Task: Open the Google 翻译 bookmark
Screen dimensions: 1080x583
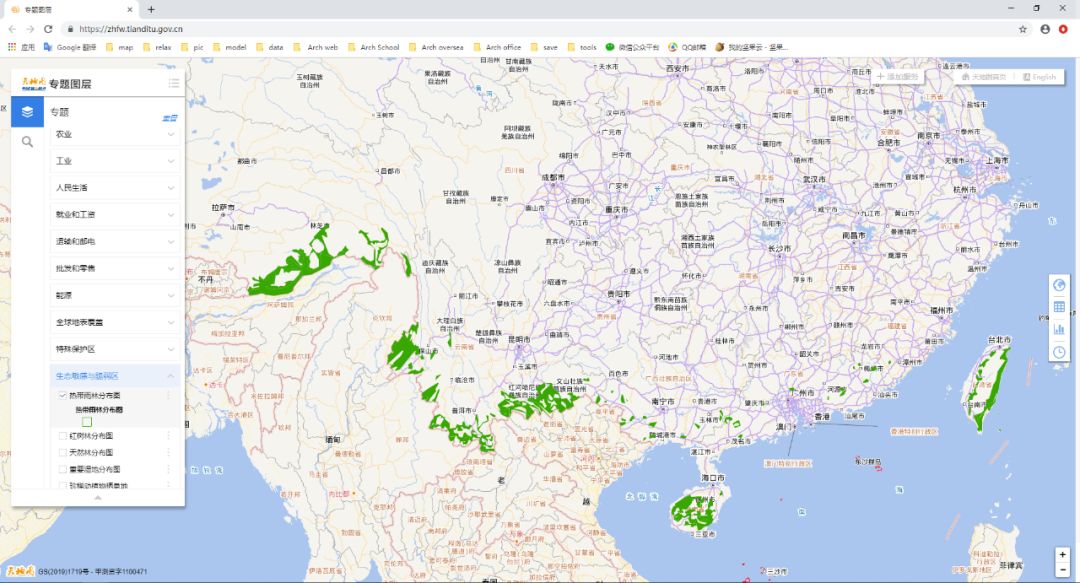Action: pyautogui.click(x=70, y=48)
